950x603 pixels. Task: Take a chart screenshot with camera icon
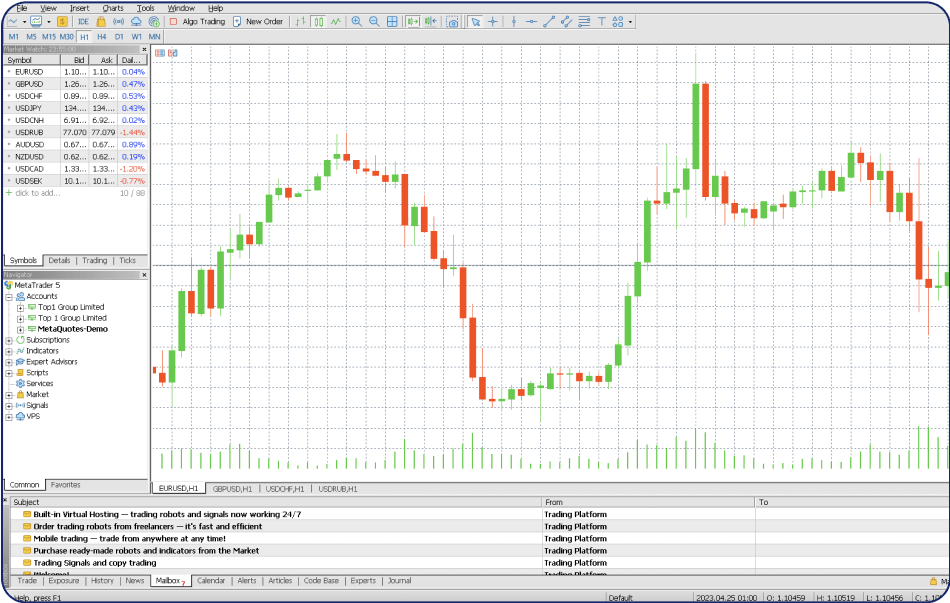pos(453,21)
